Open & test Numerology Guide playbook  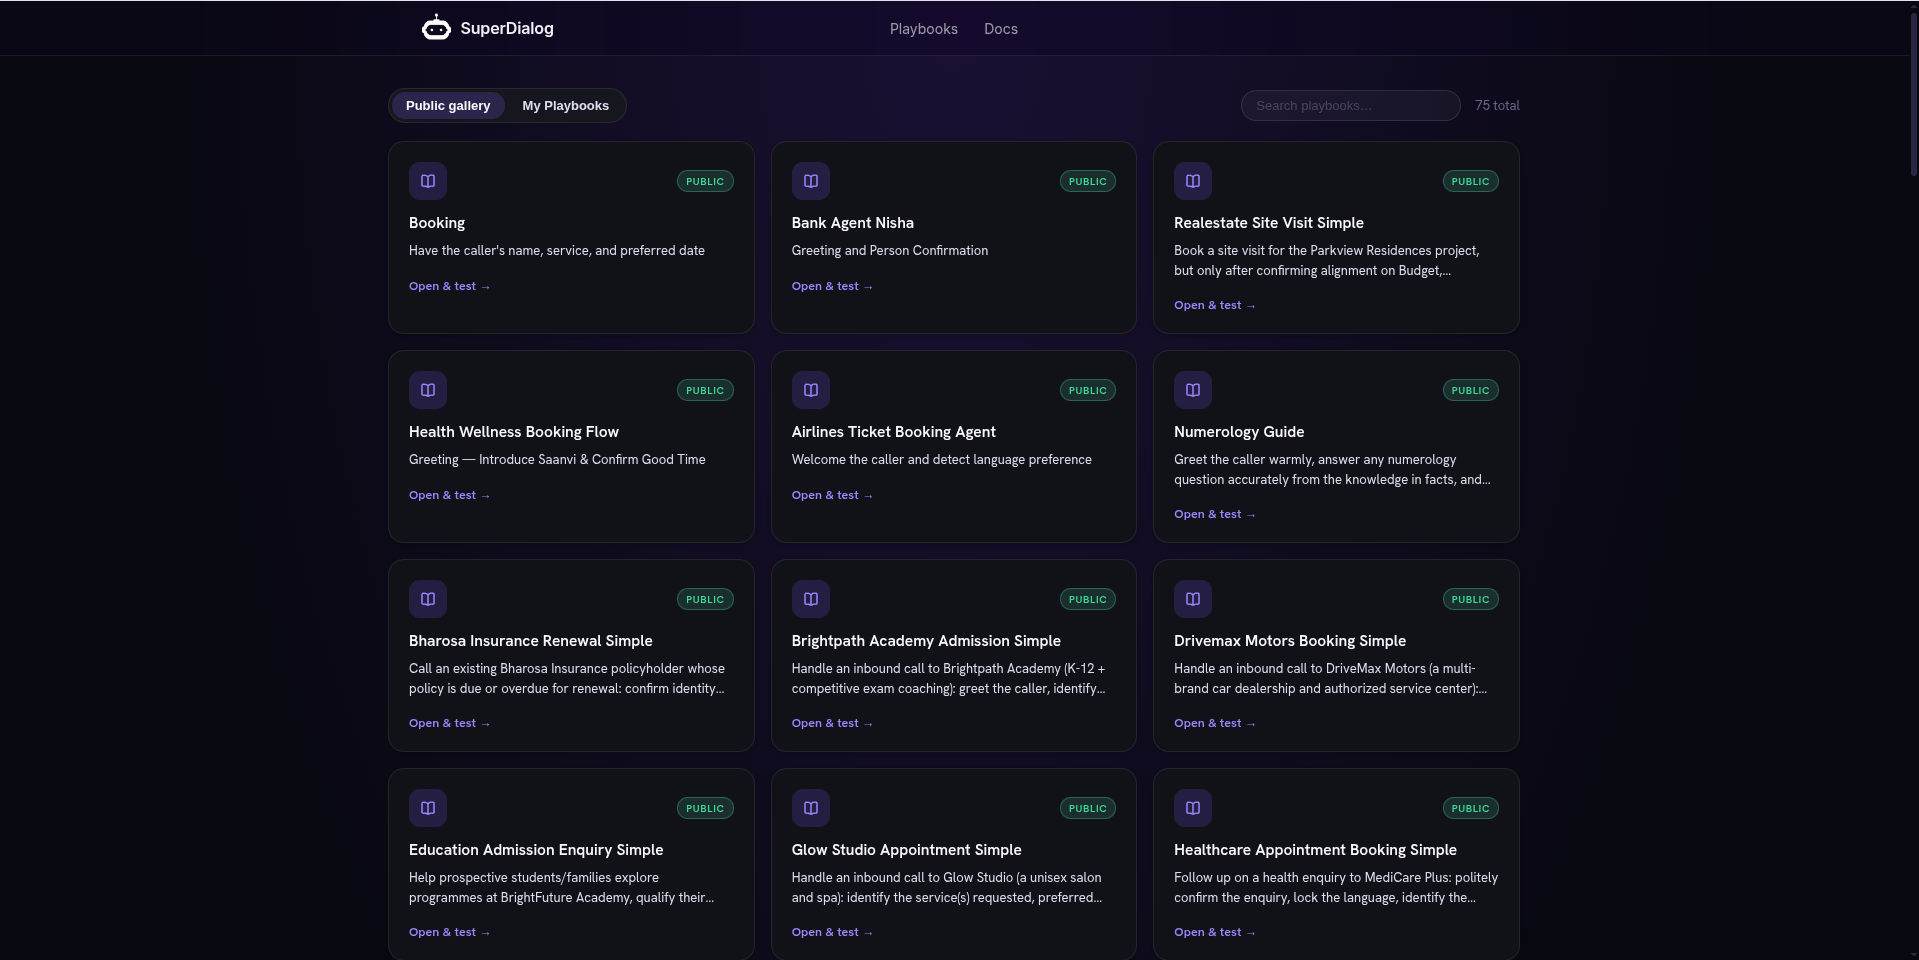[x=1214, y=514]
